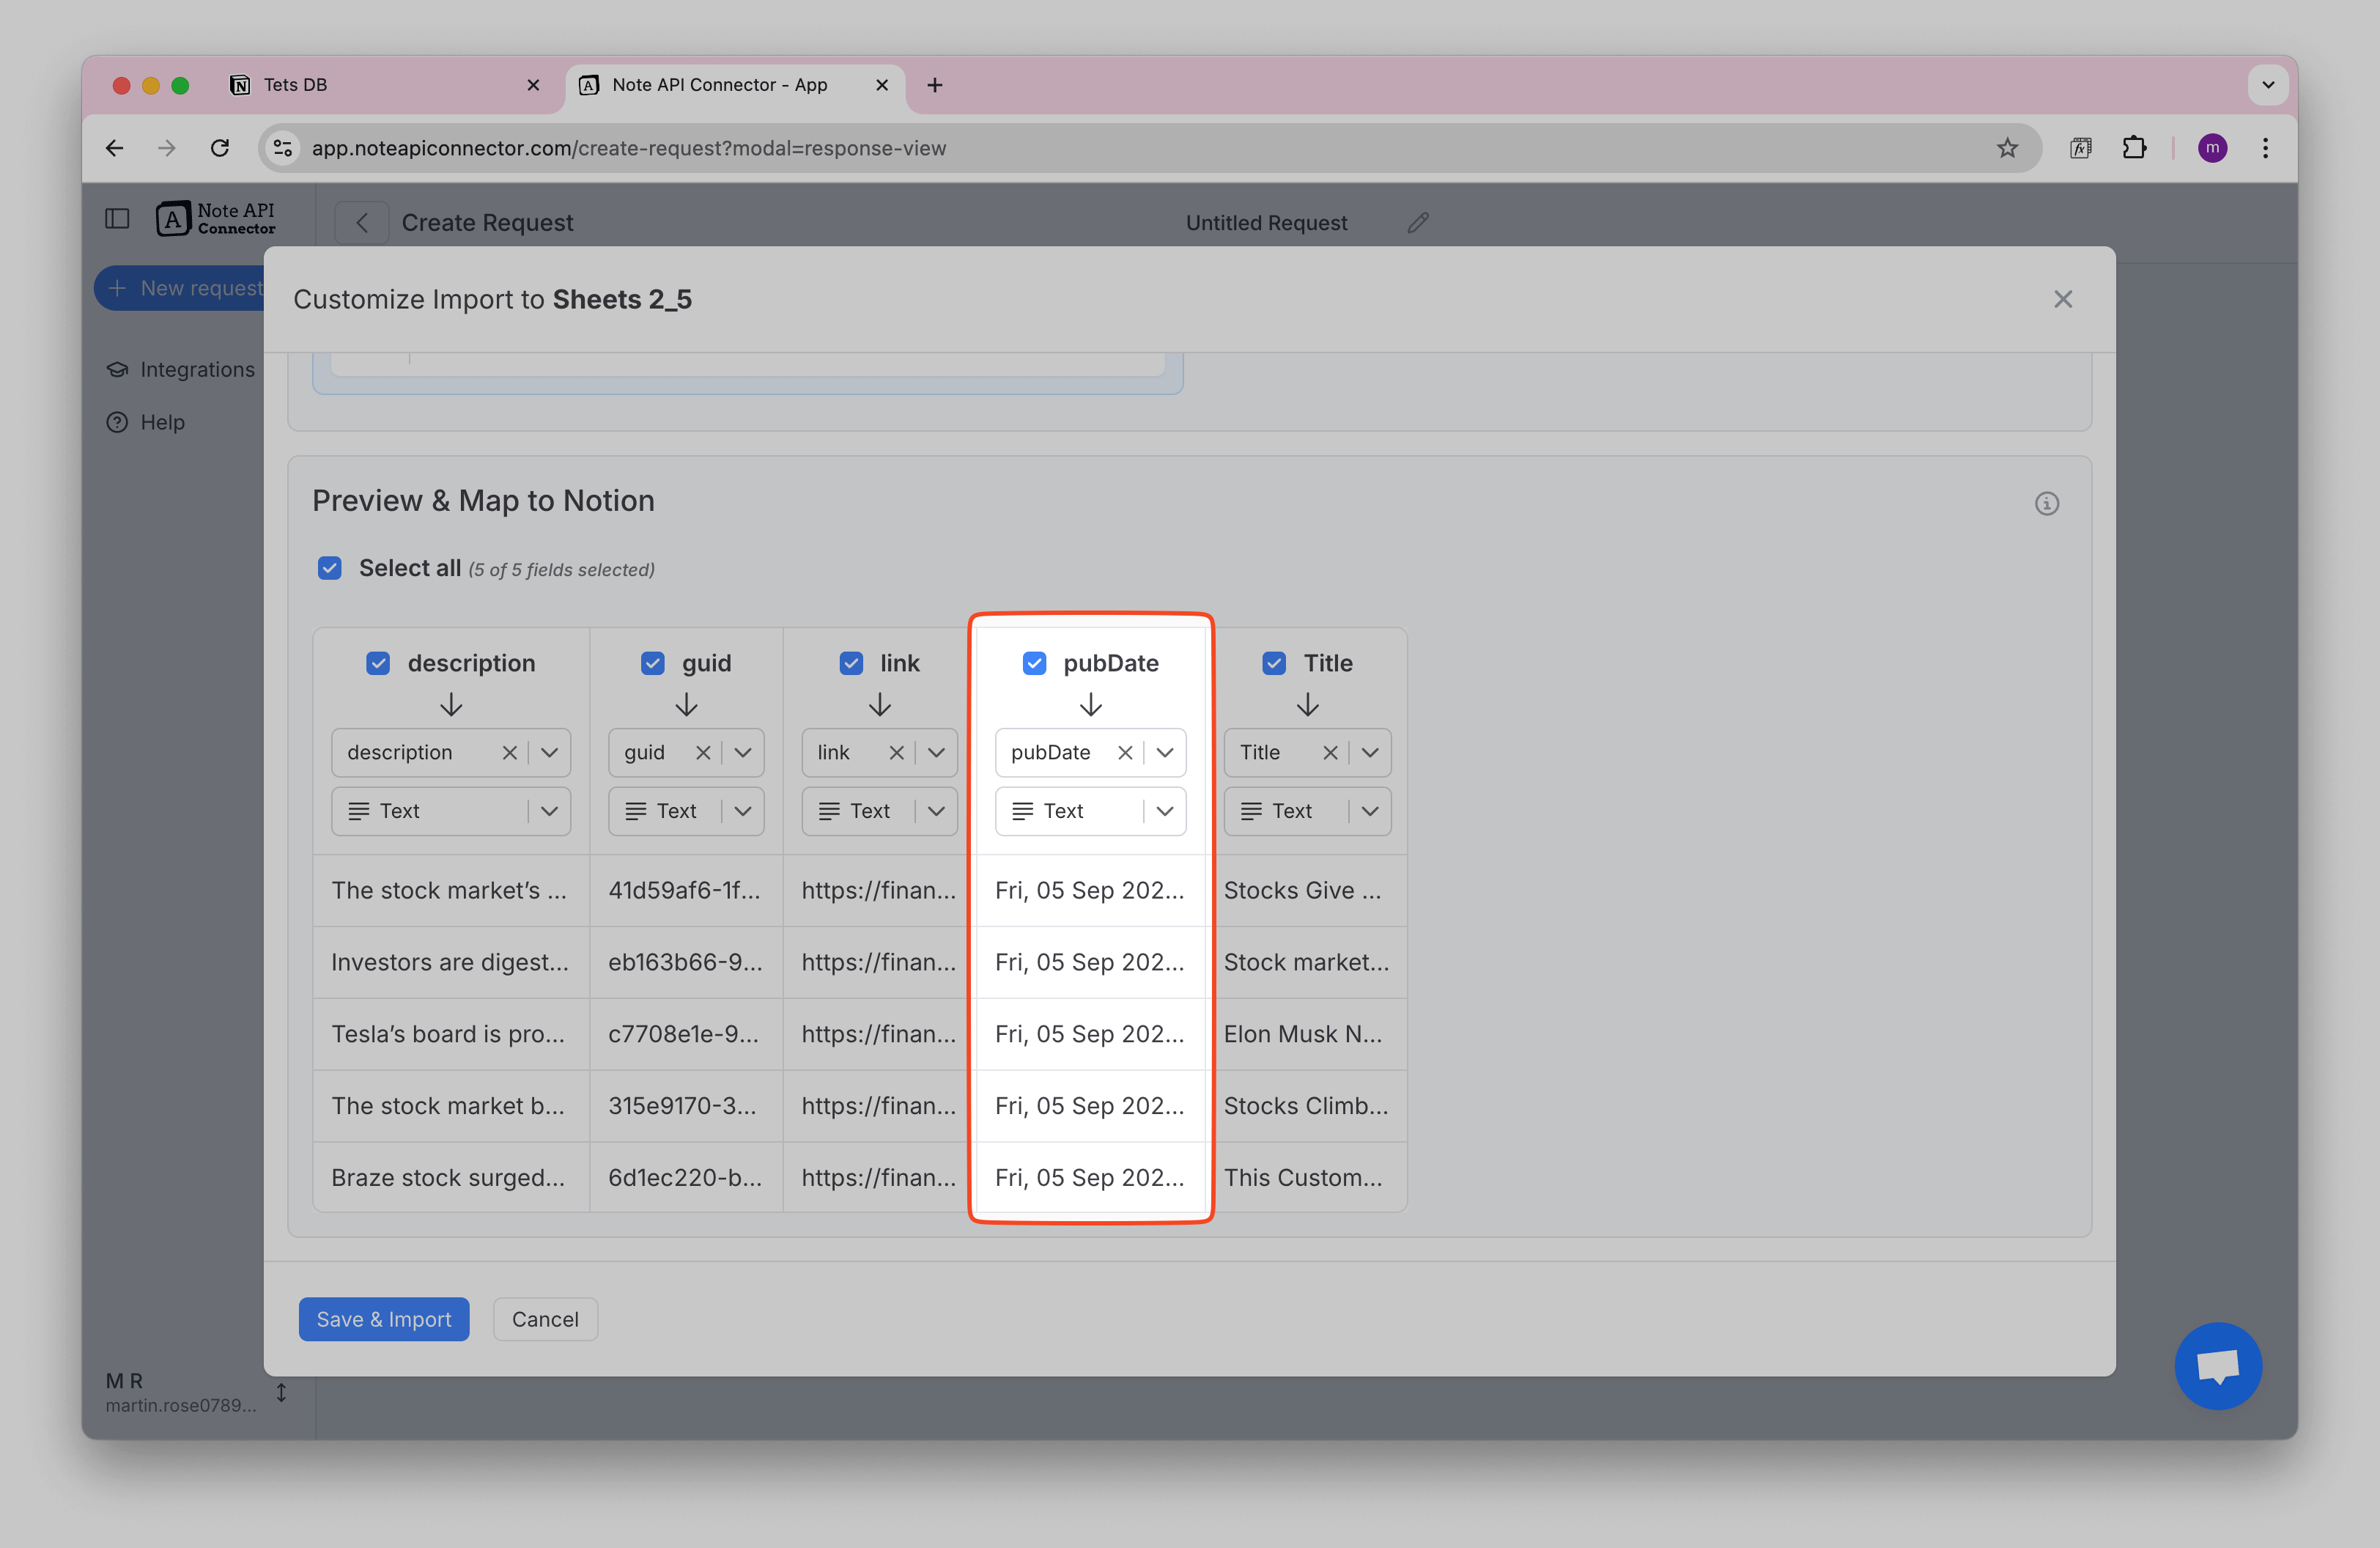Viewport: 2380px width, 1548px height.
Task: Switch to the Tets DB browser tab
Action: tap(380, 85)
